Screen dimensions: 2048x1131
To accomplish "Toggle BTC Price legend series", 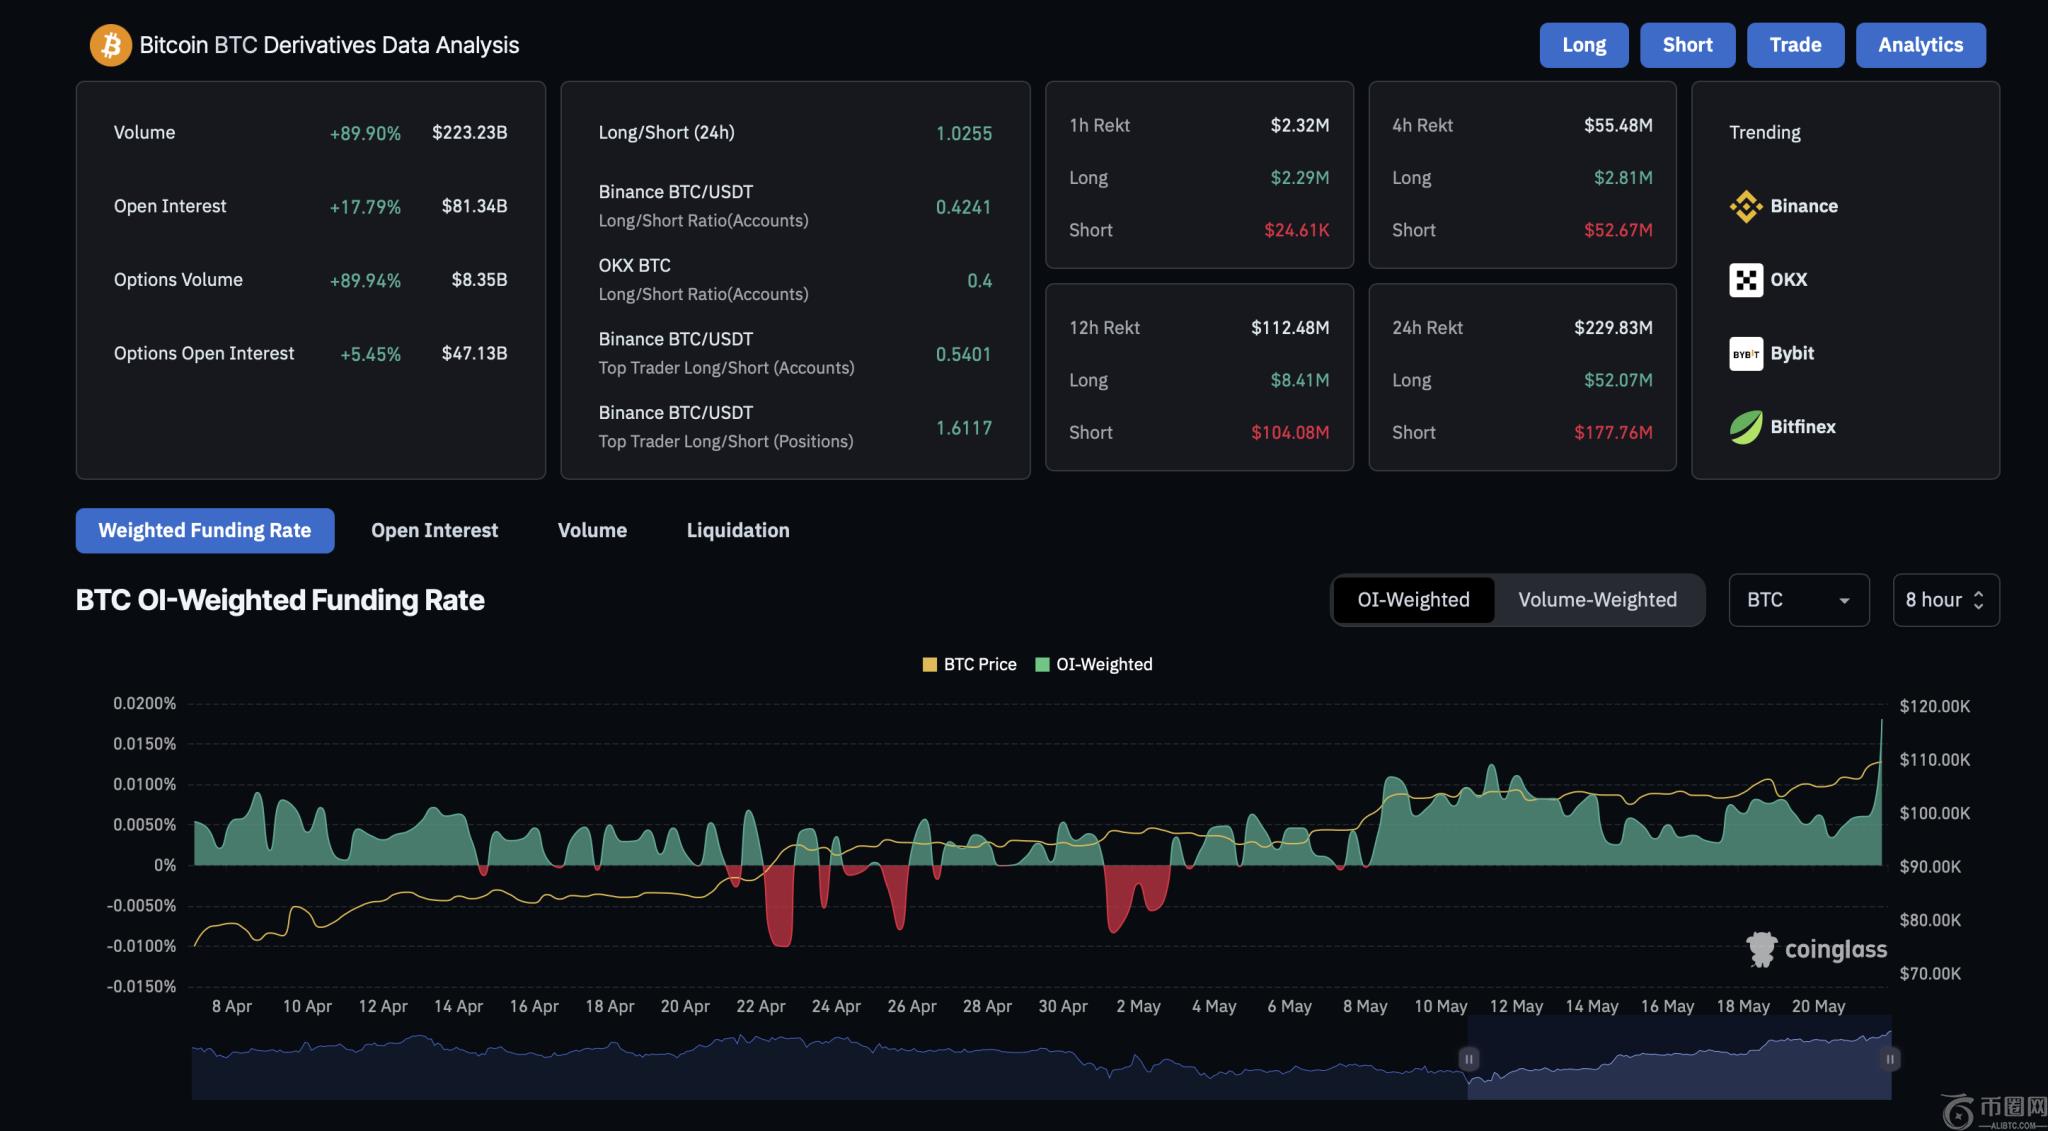I will (x=969, y=664).
